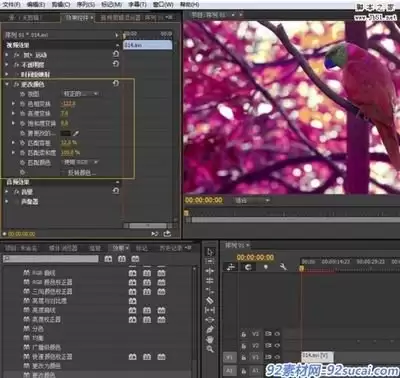The image size is (400, 378).
Task: Open the 编辑(E) menu
Action: [36, 4]
